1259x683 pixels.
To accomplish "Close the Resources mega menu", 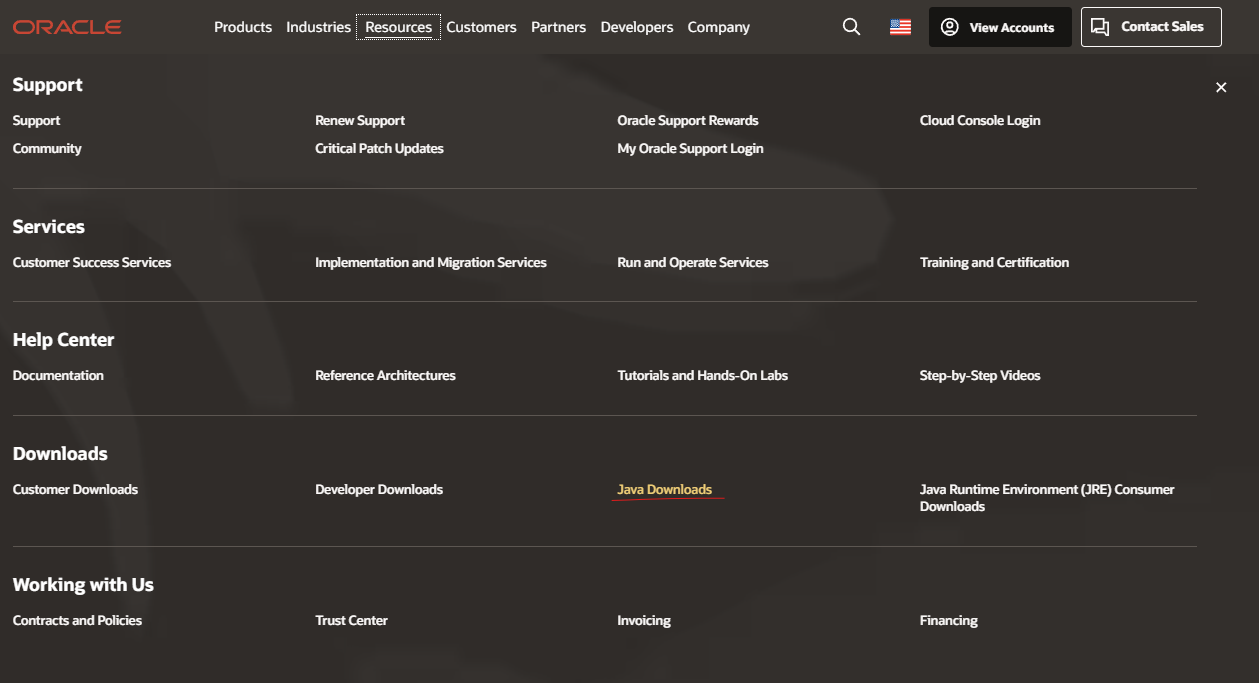I will point(1221,88).
